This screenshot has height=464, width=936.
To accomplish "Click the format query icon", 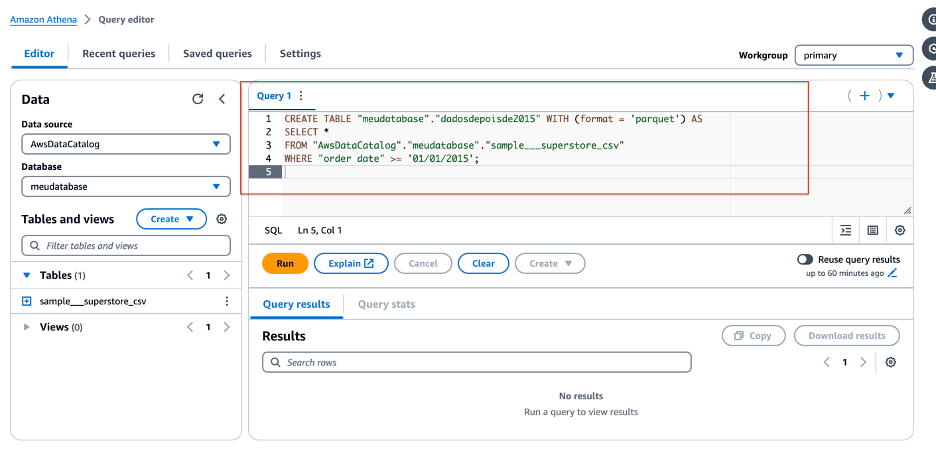I will point(845,231).
